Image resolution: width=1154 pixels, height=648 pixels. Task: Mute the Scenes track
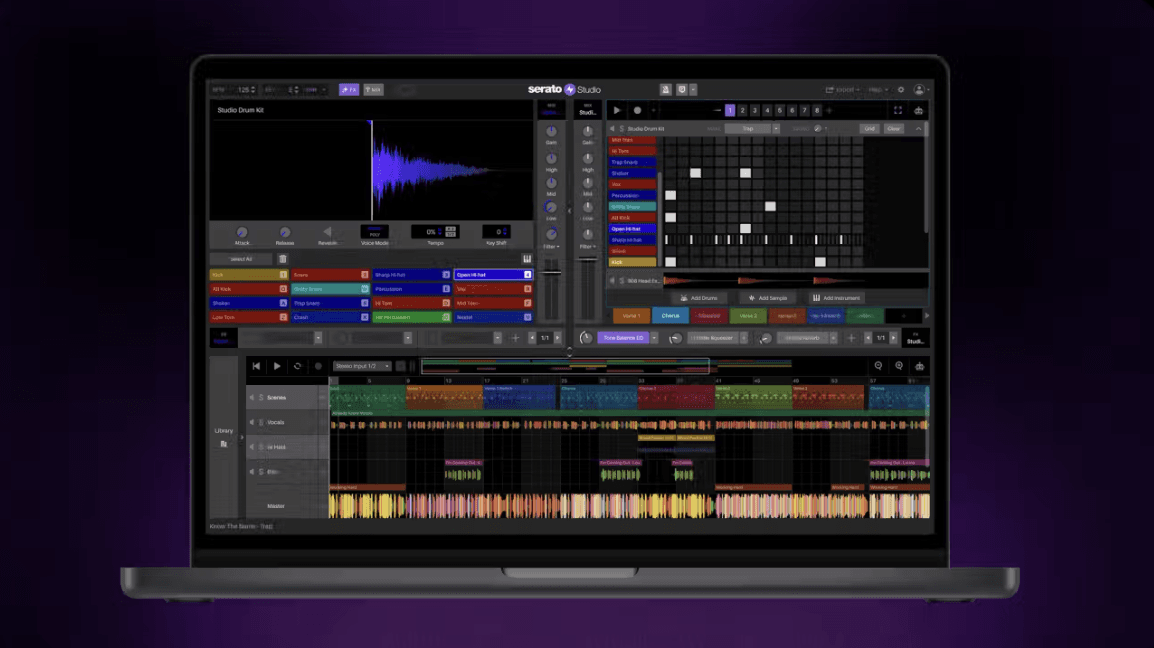pos(252,398)
